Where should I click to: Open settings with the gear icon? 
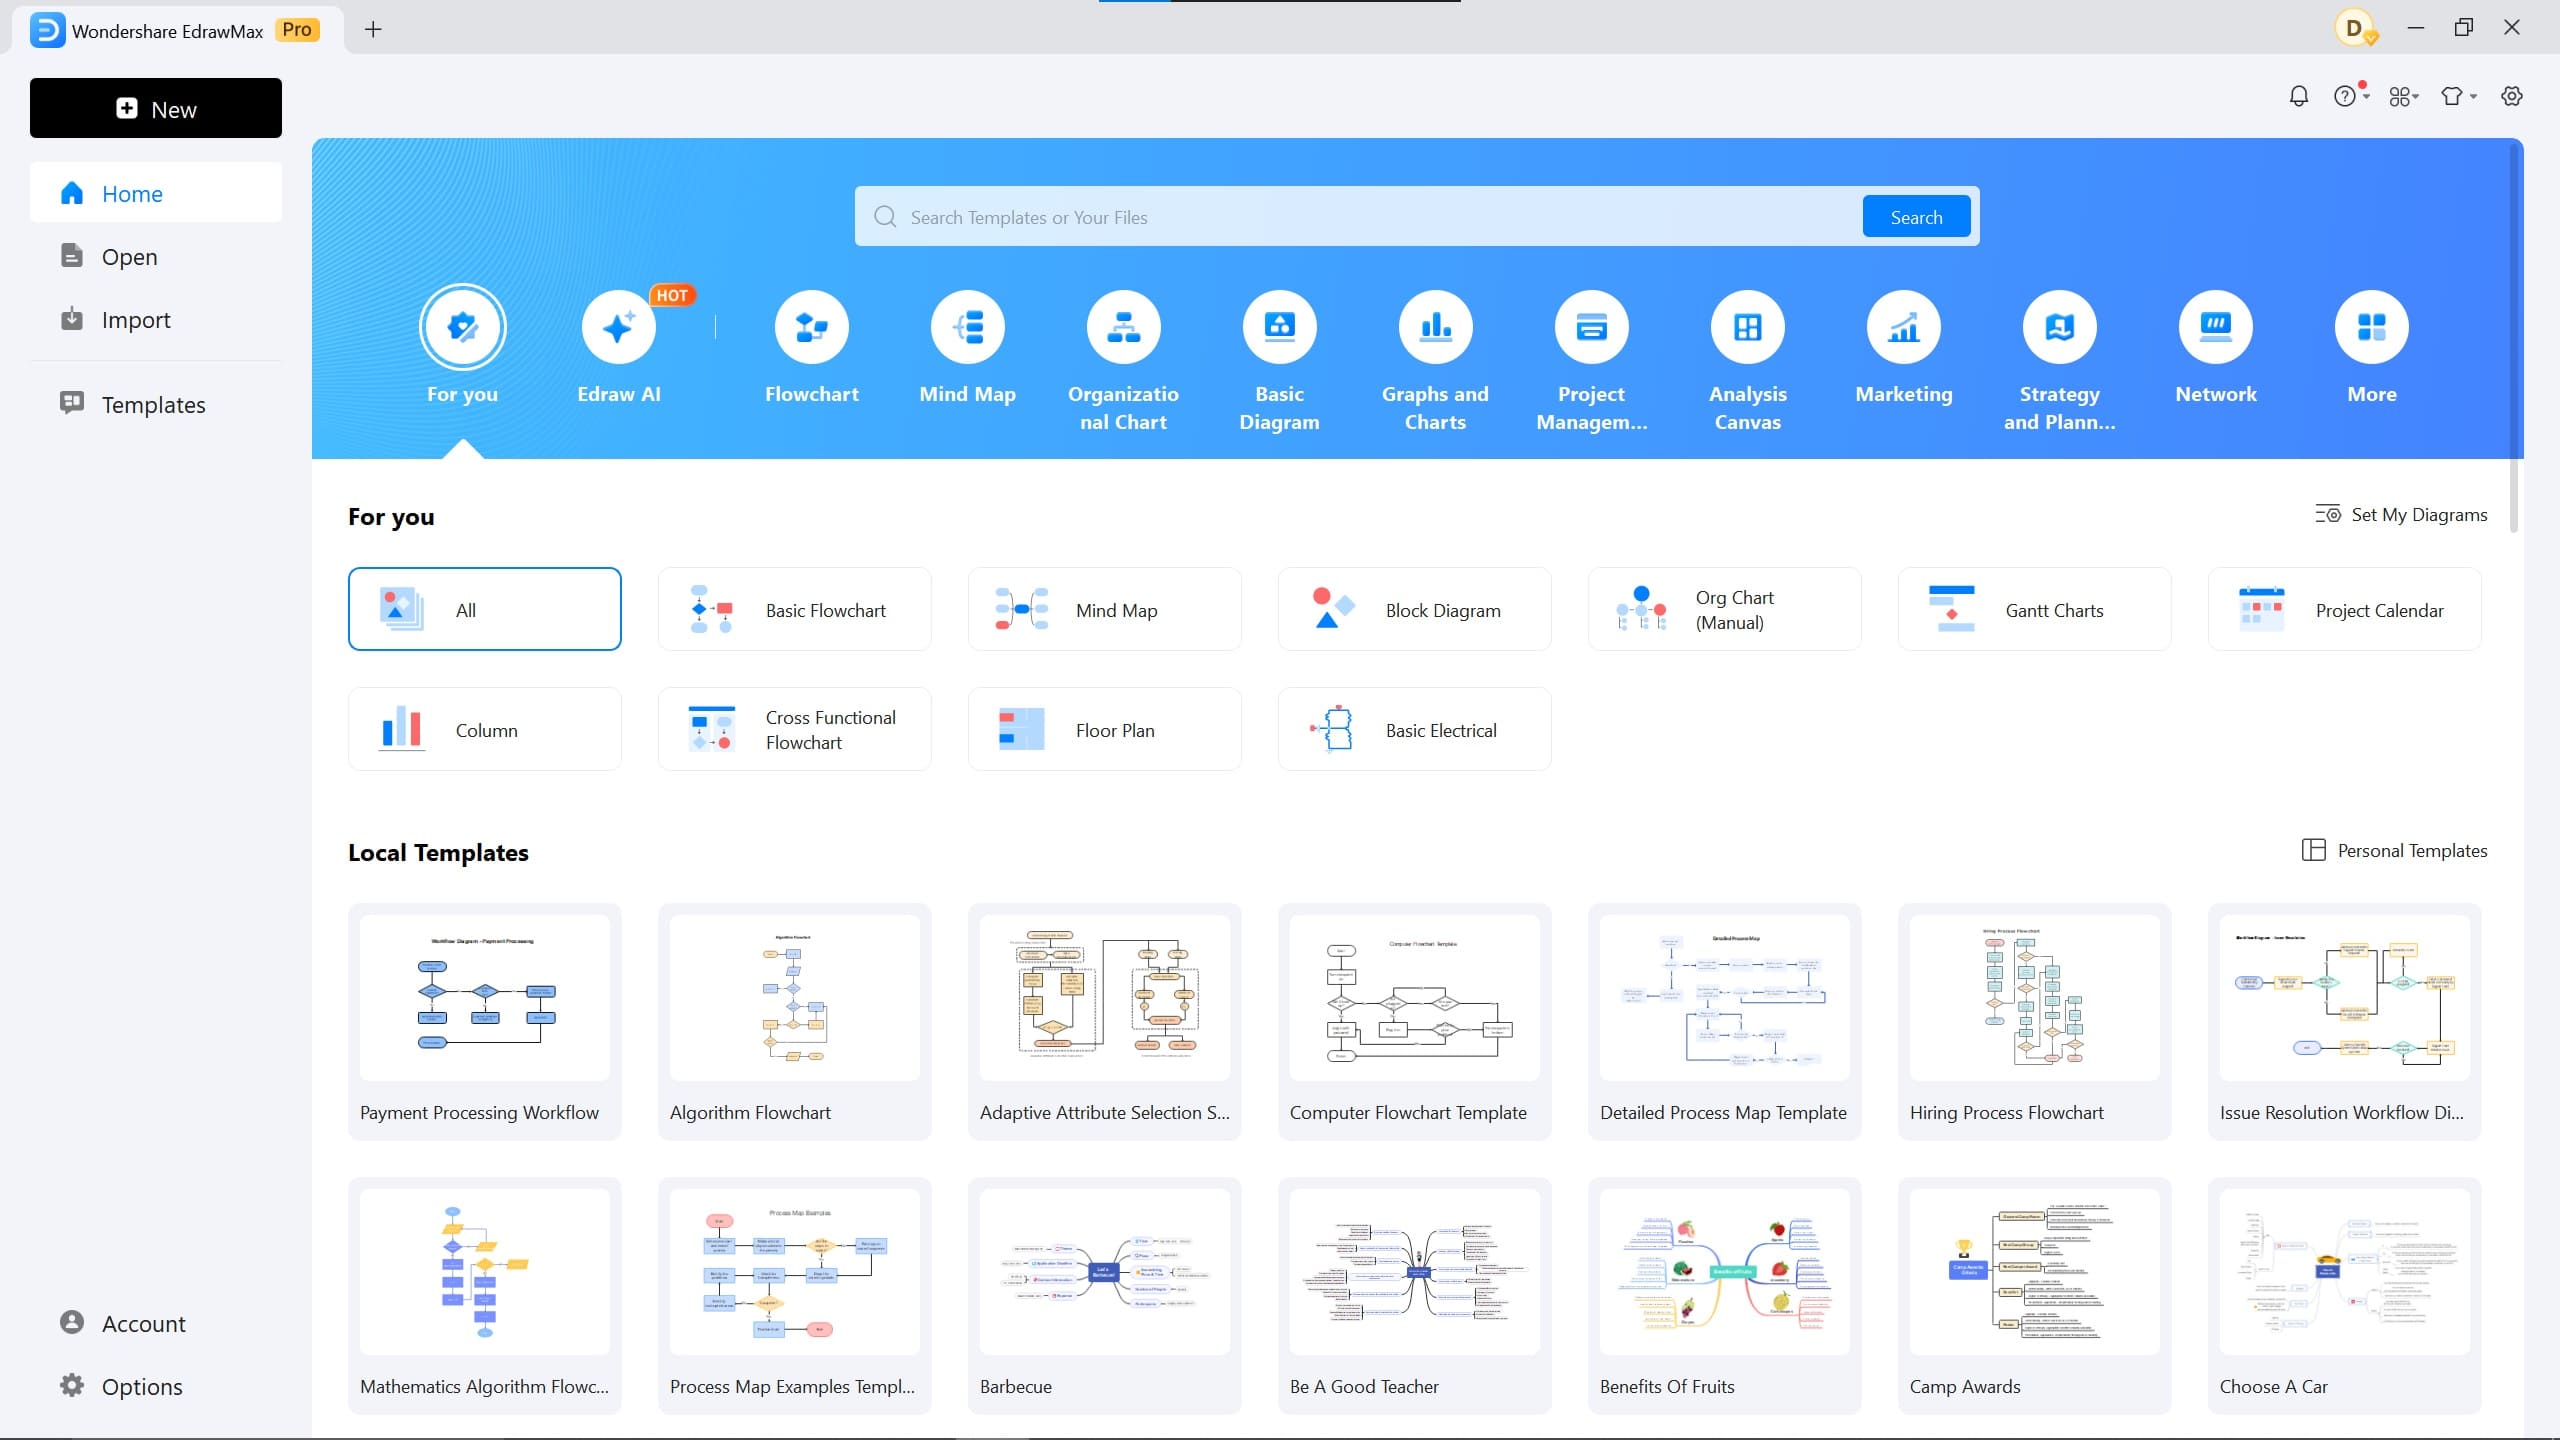click(x=2511, y=95)
